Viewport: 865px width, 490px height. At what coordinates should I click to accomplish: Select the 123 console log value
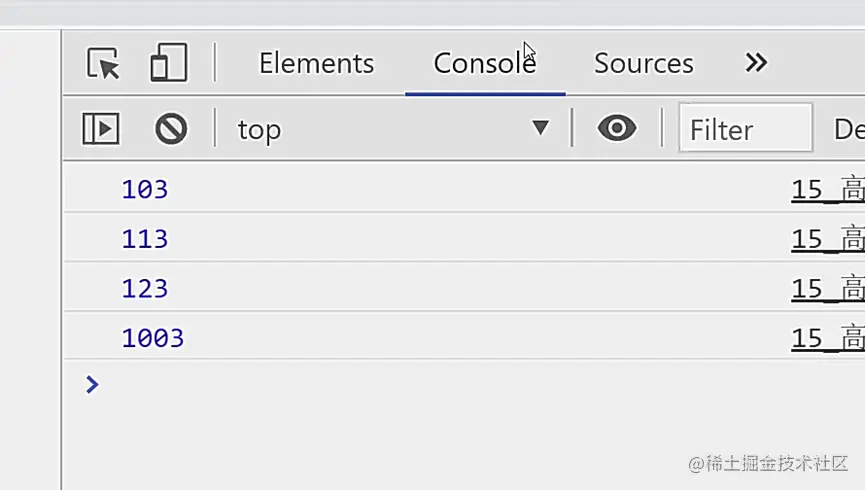click(145, 290)
